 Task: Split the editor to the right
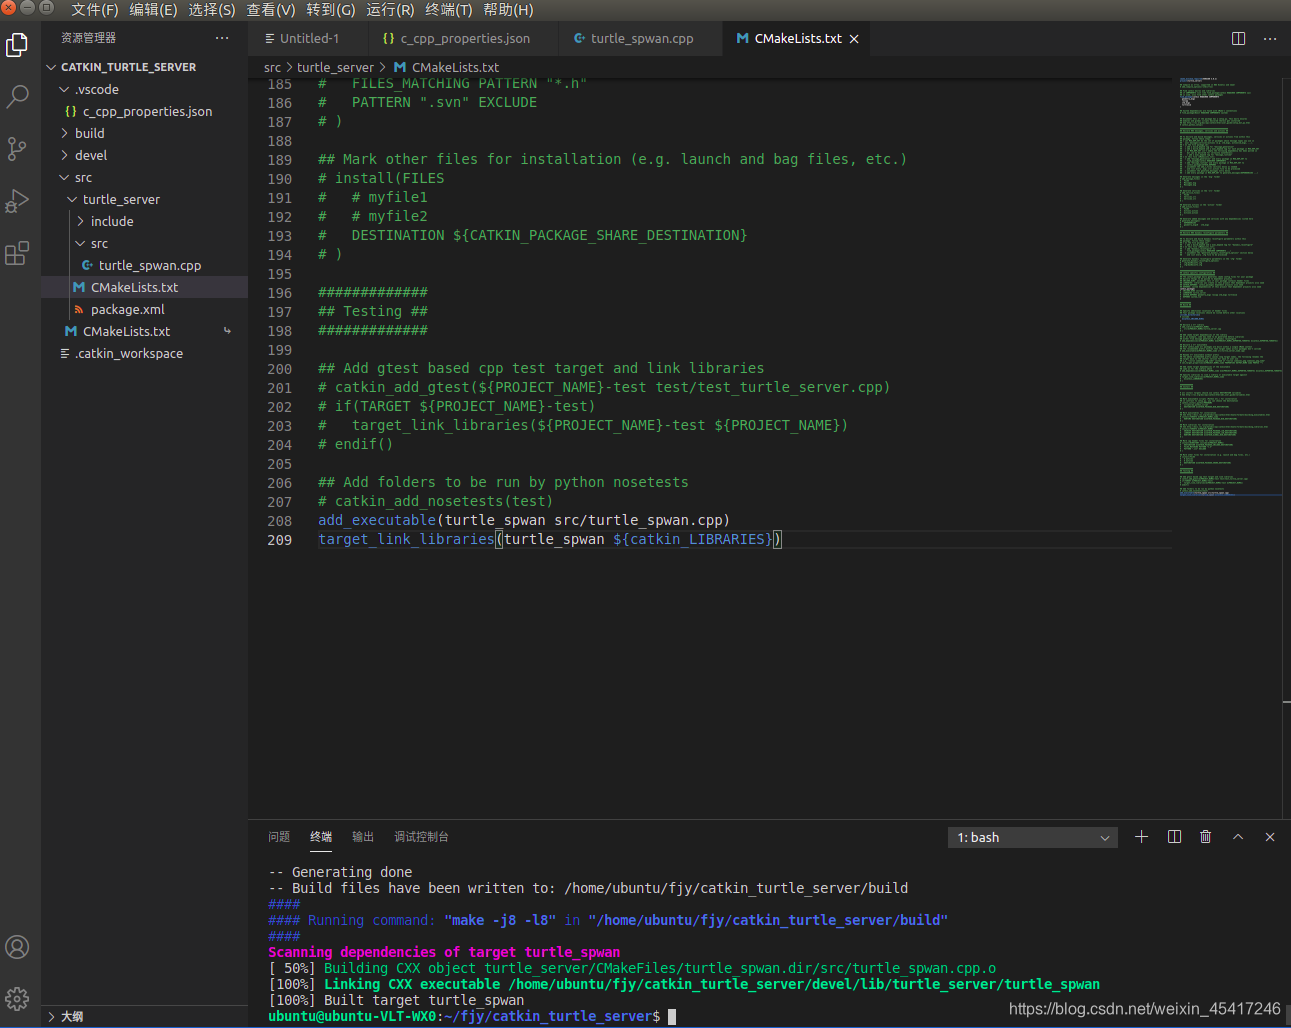click(x=1238, y=38)
